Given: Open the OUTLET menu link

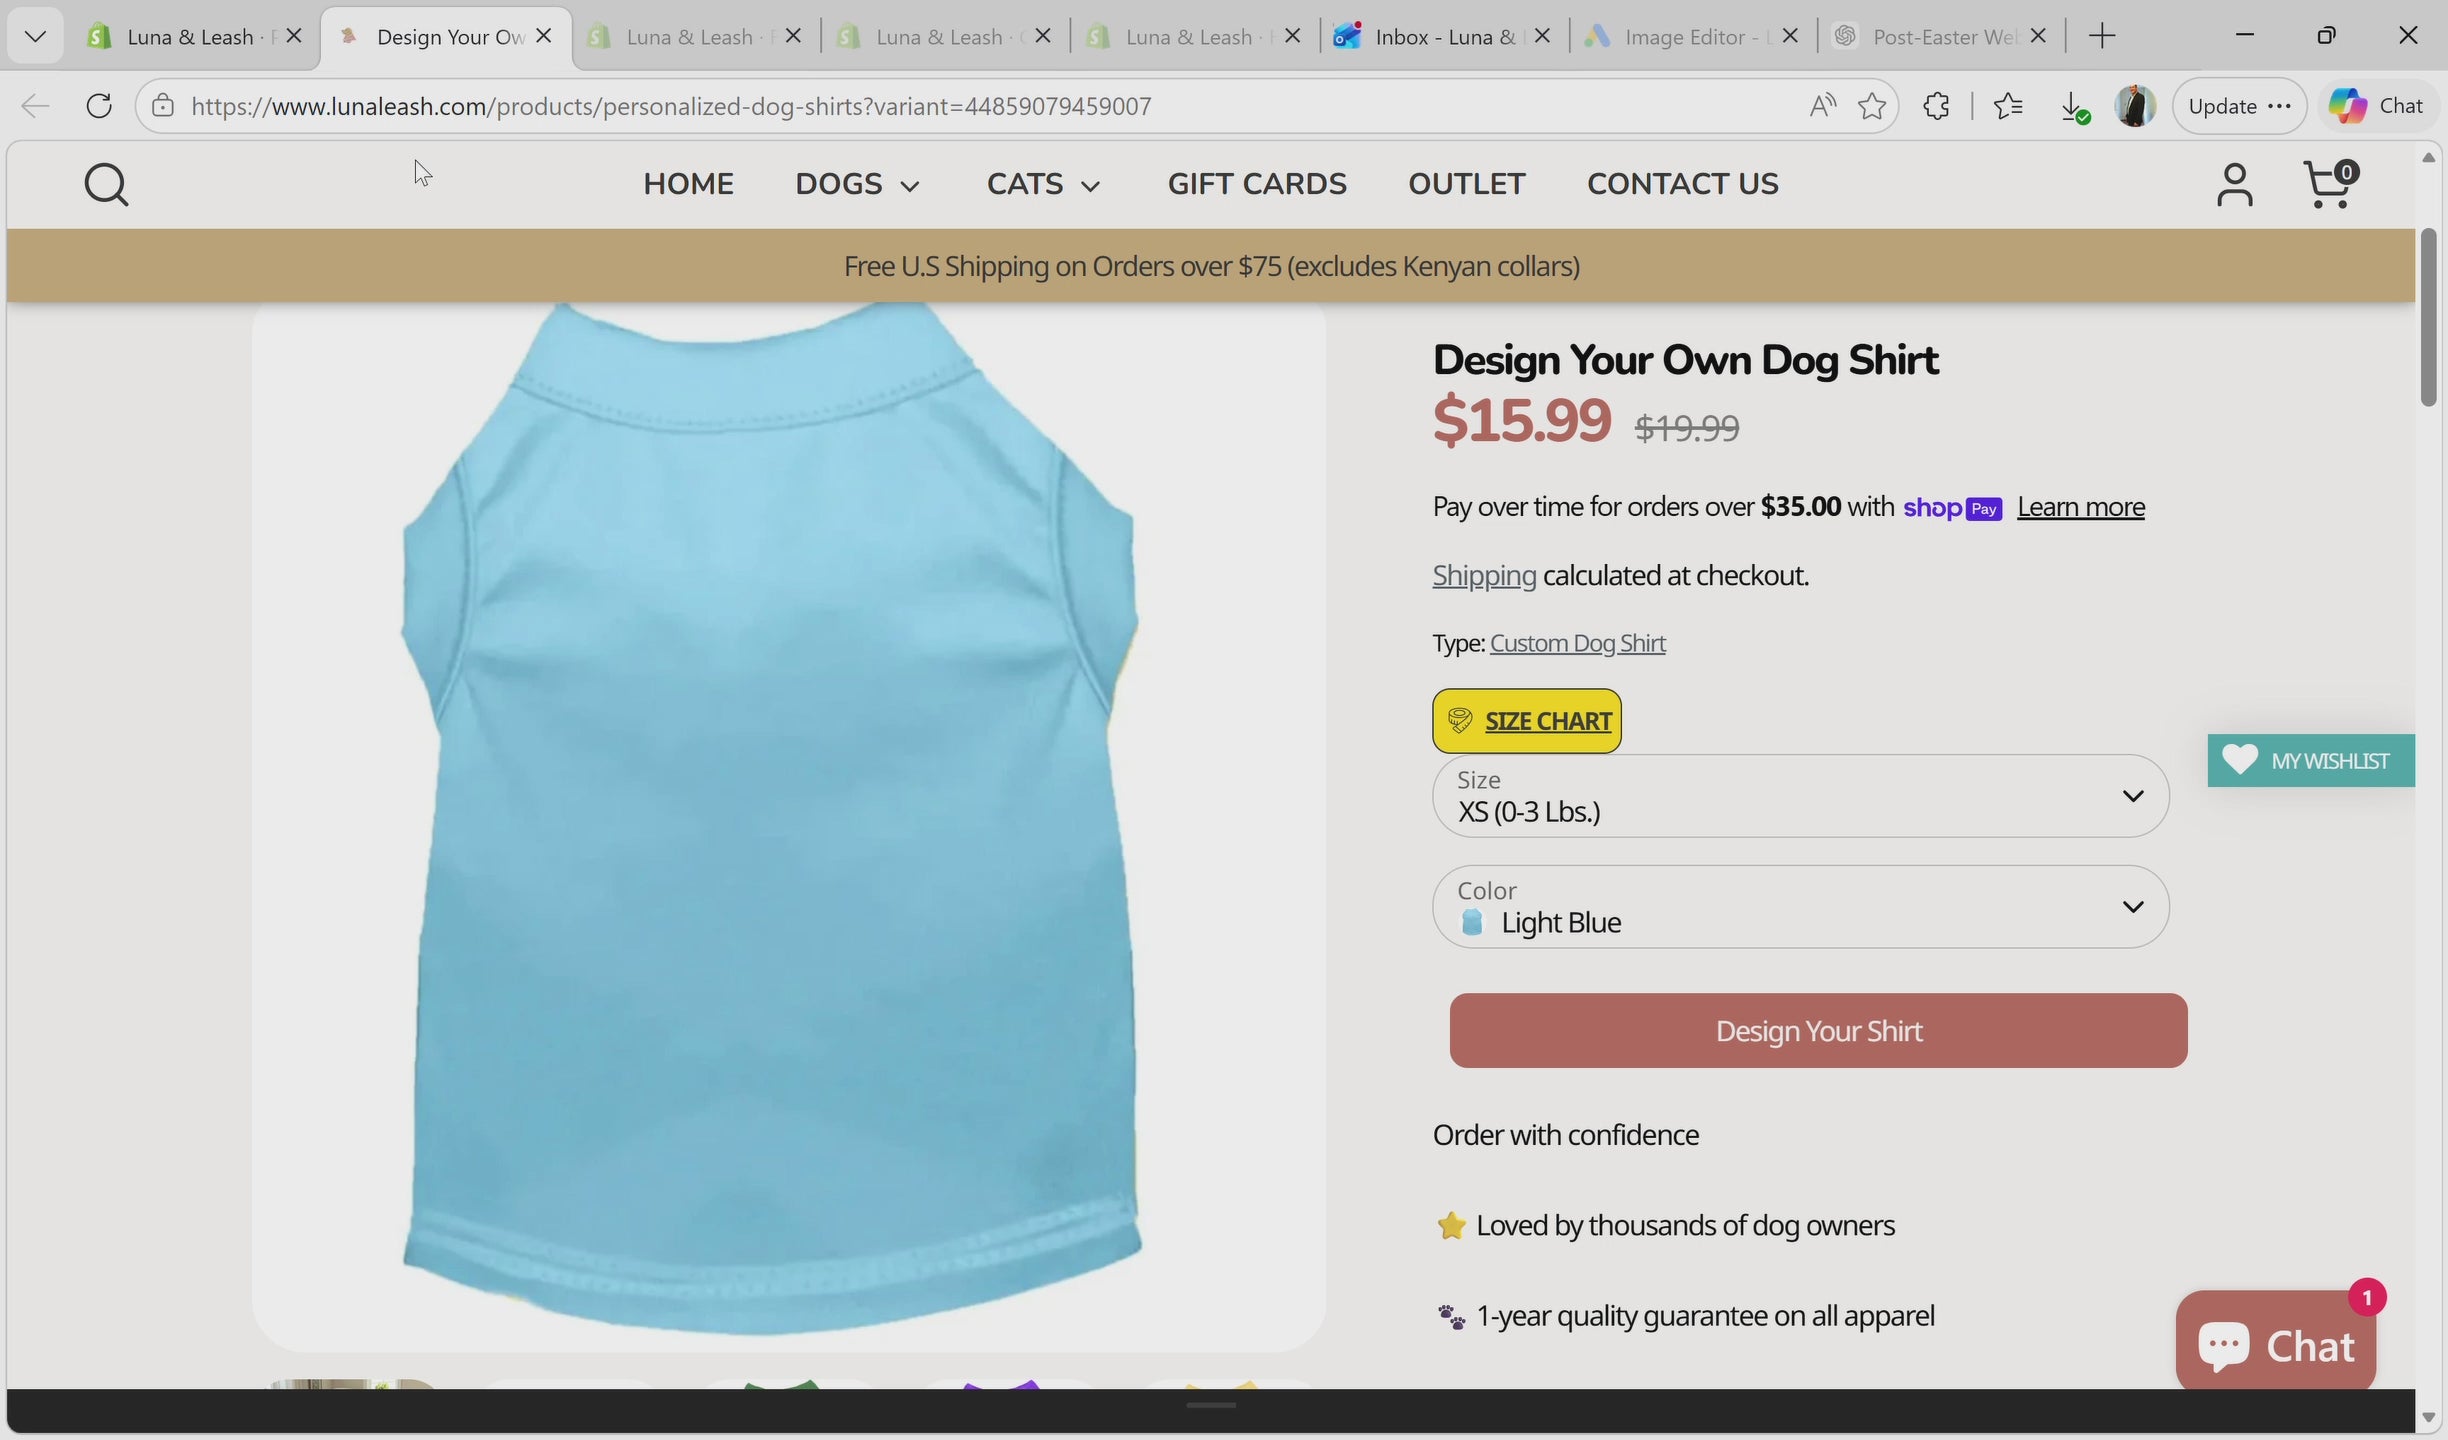Looking at the screenshot, I should tap(1466, 184).
